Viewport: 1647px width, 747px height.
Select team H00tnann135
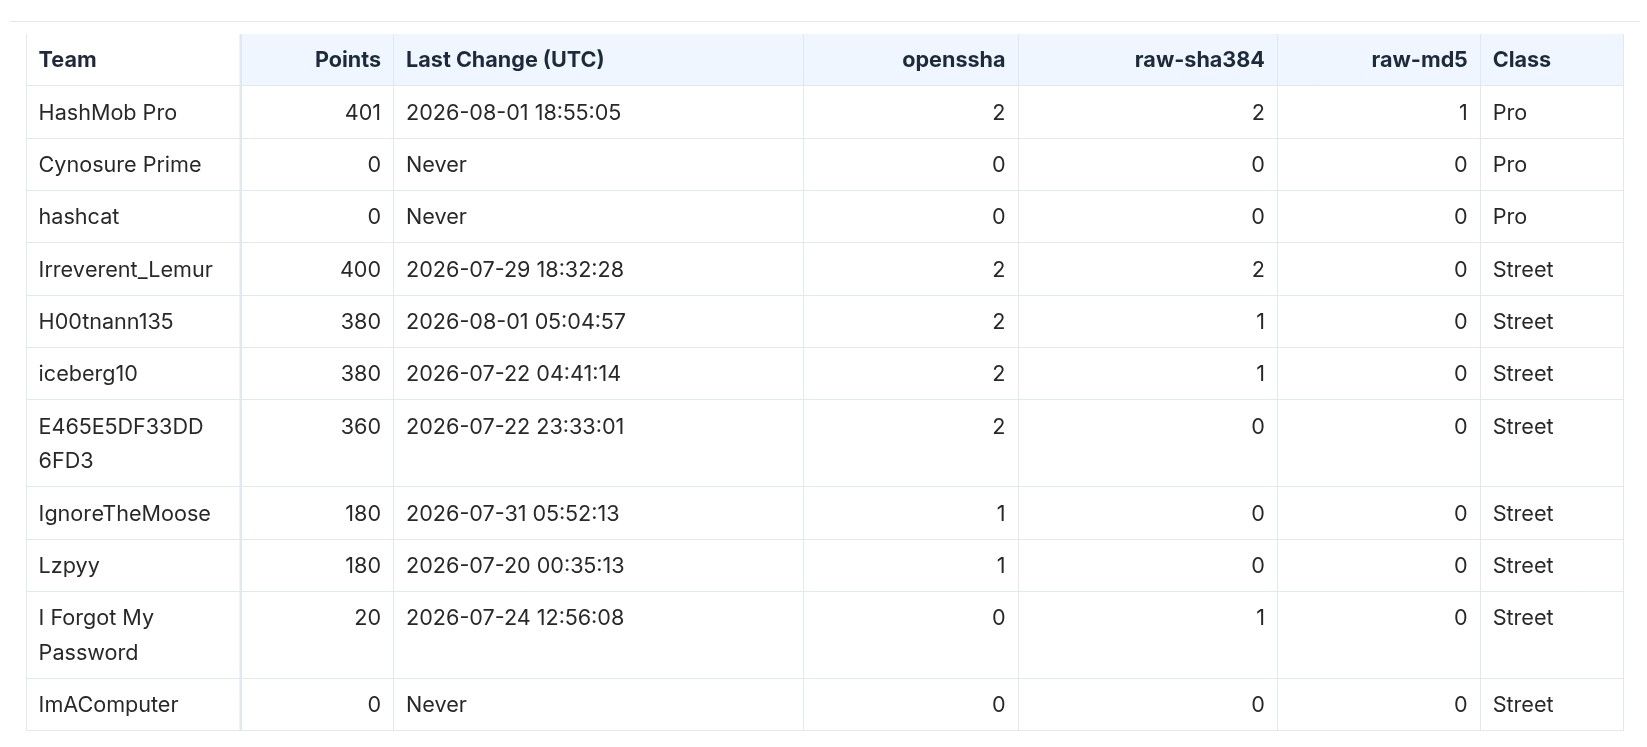[x=106, y=321]
